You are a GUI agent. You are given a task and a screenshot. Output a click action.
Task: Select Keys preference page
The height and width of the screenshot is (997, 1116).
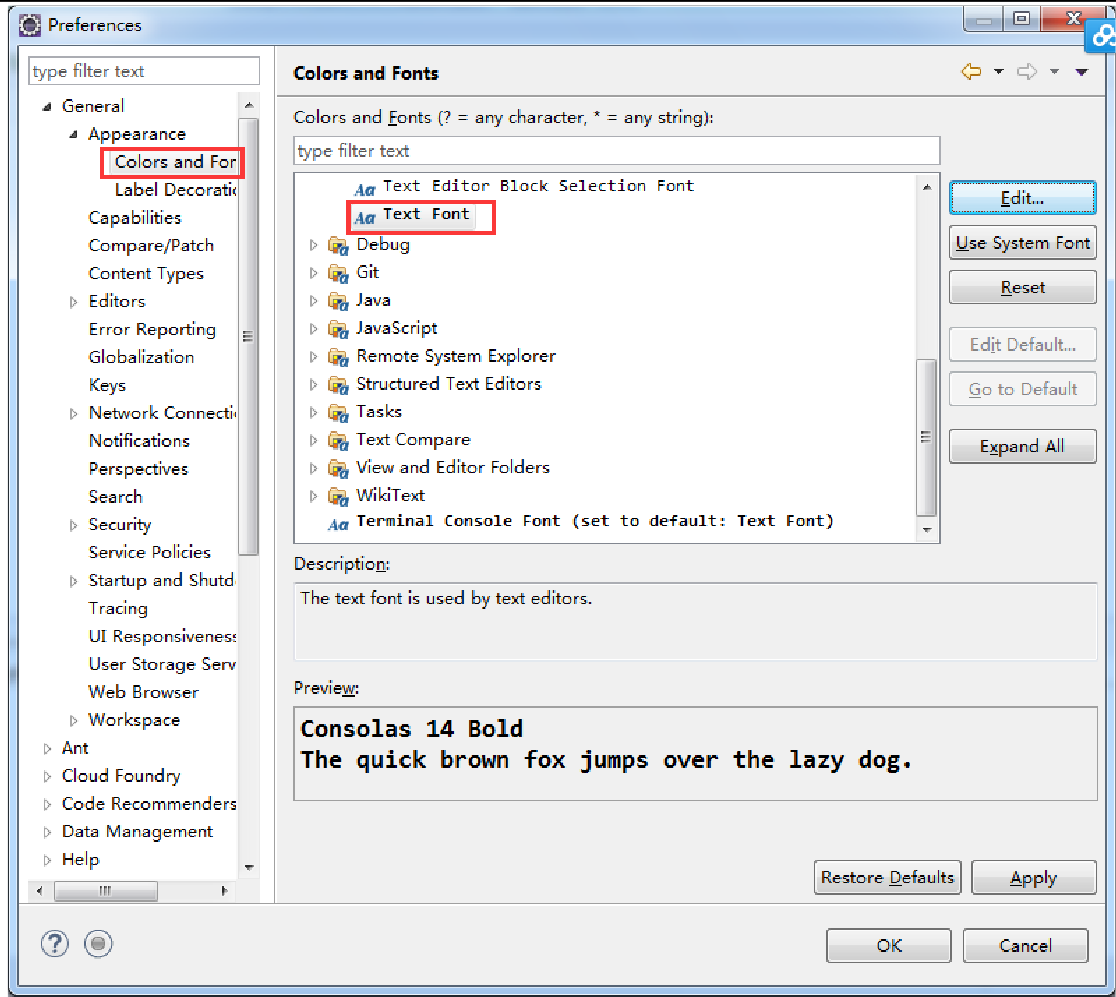coord(107,385)
